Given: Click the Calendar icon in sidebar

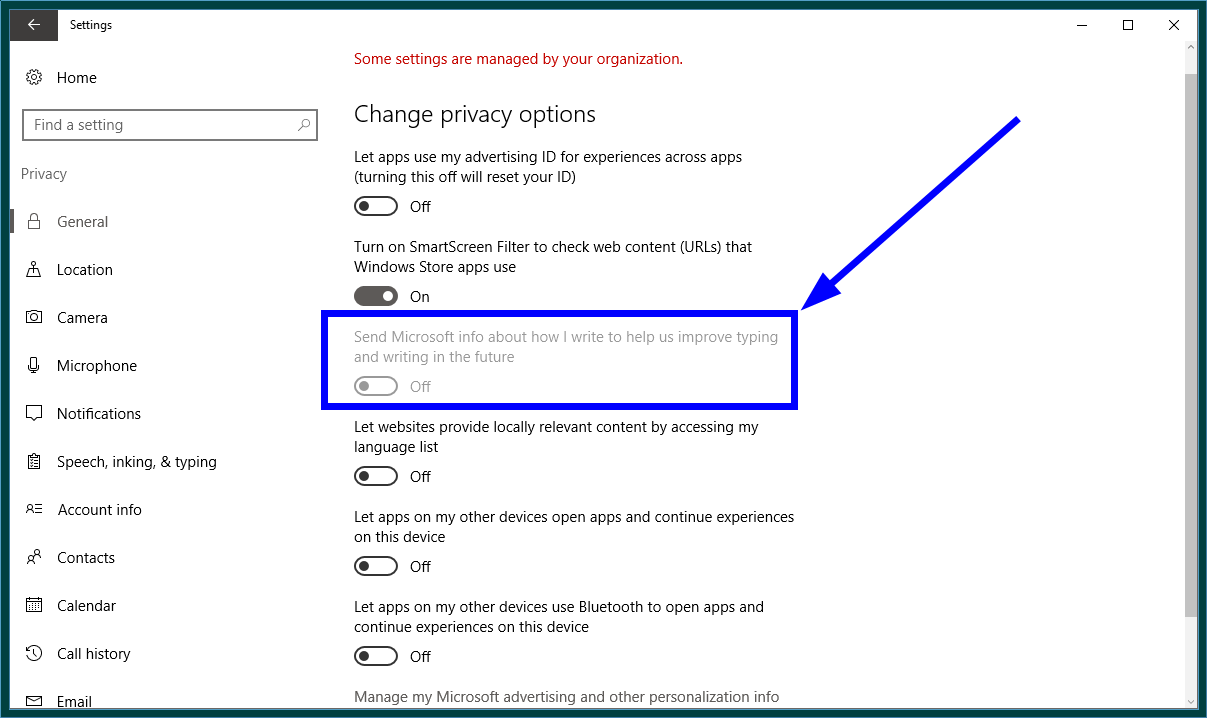Looking at the screenshot, I should click(34, 605).
